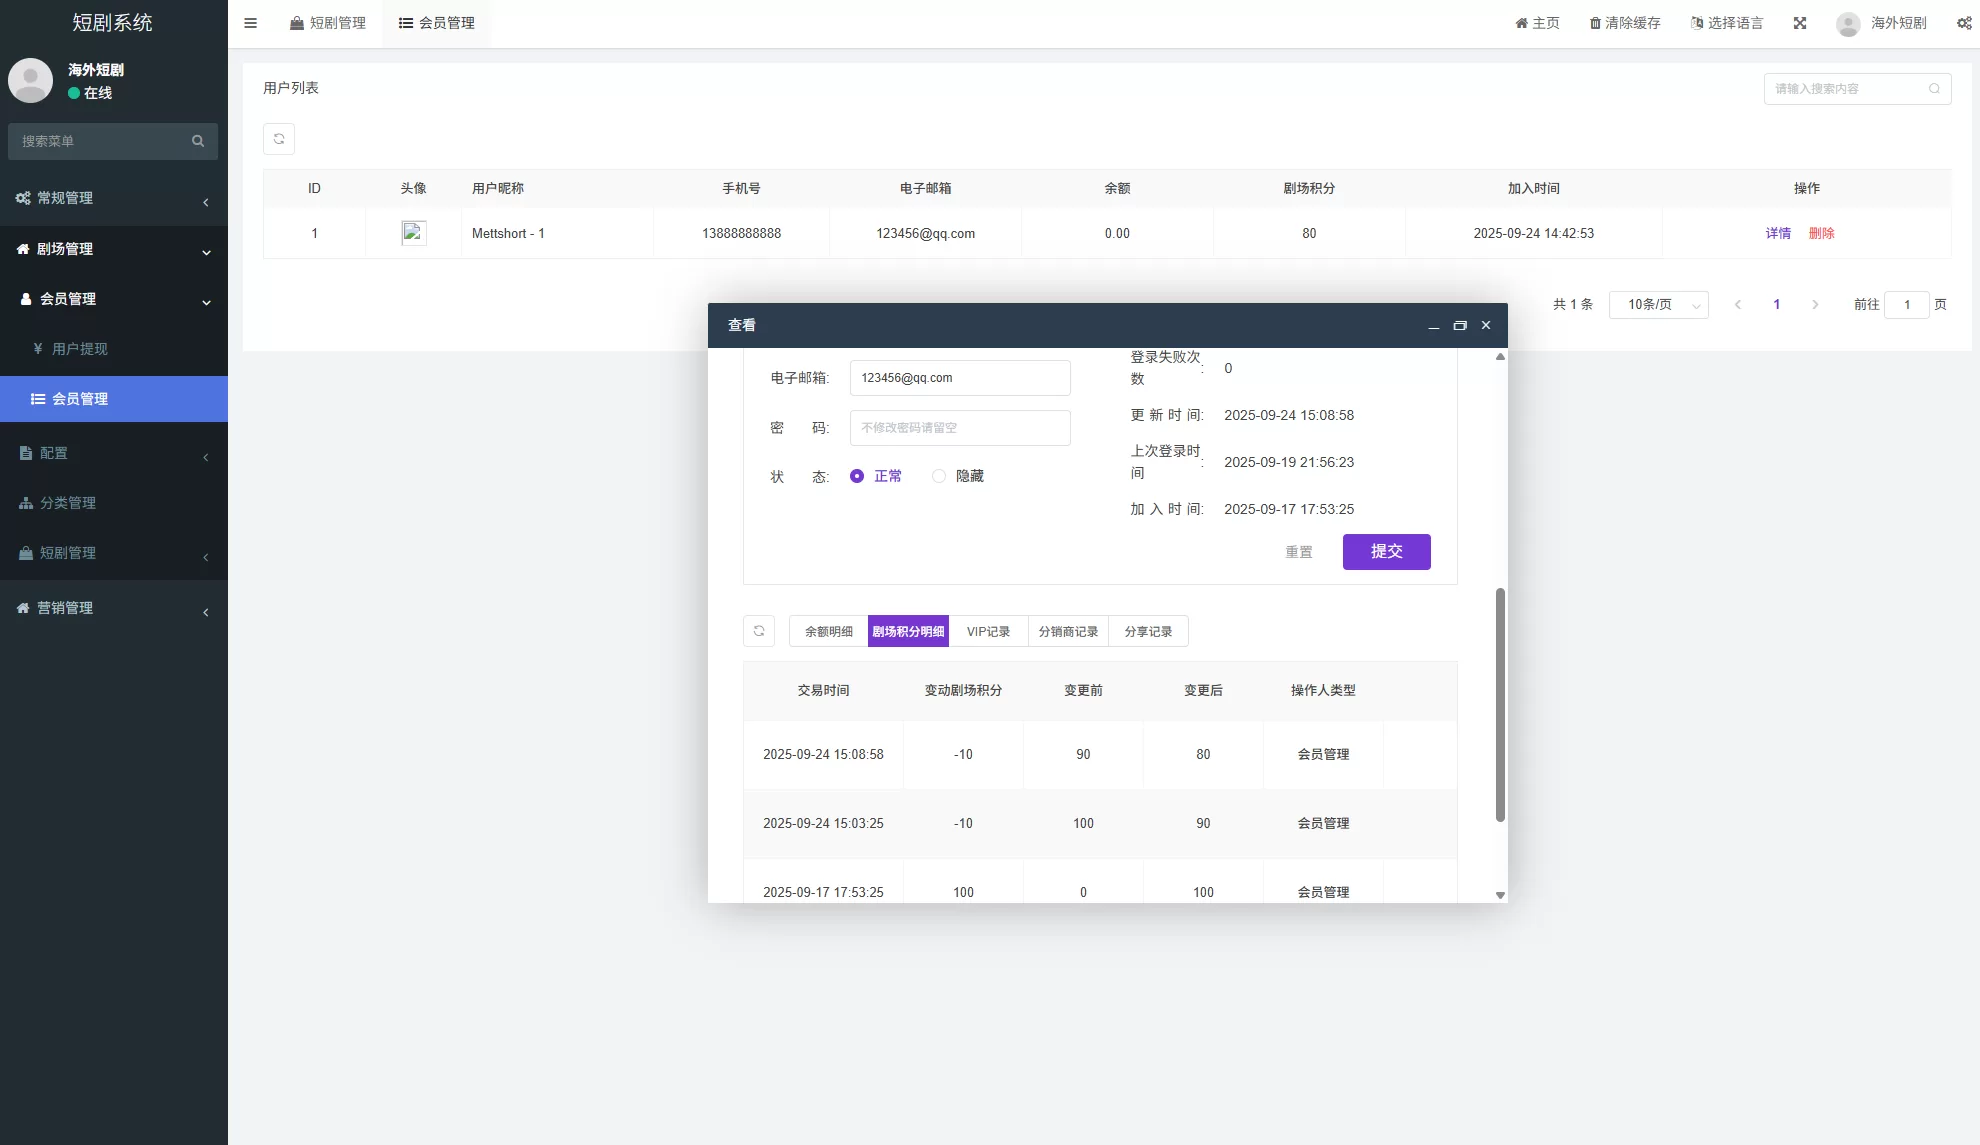This screenshot has height=1145, width=1980.
Task: Click 清除缓存 trash icon in header
Action: point(1595,23)
